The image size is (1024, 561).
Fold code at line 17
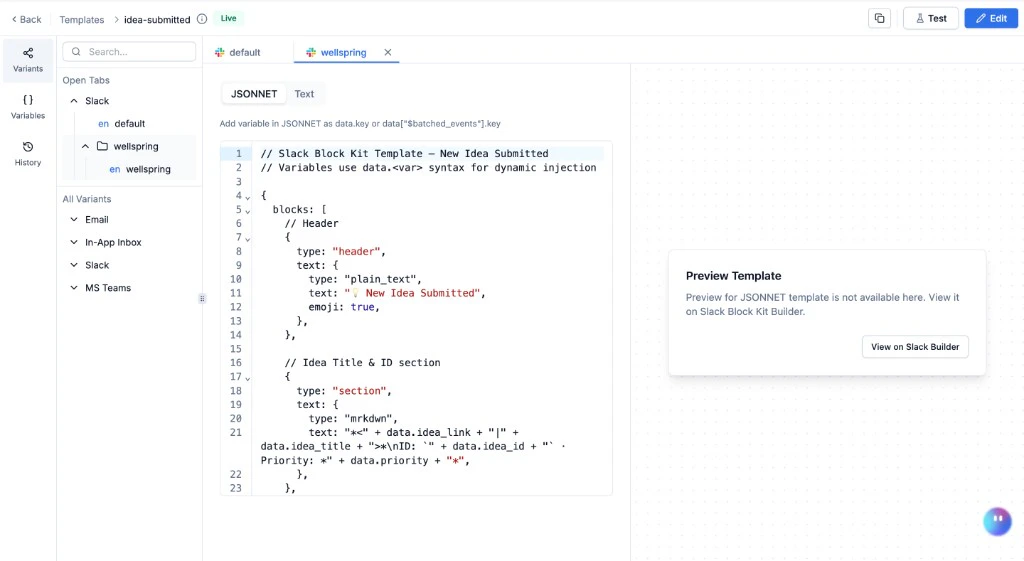tap(248, 378)
